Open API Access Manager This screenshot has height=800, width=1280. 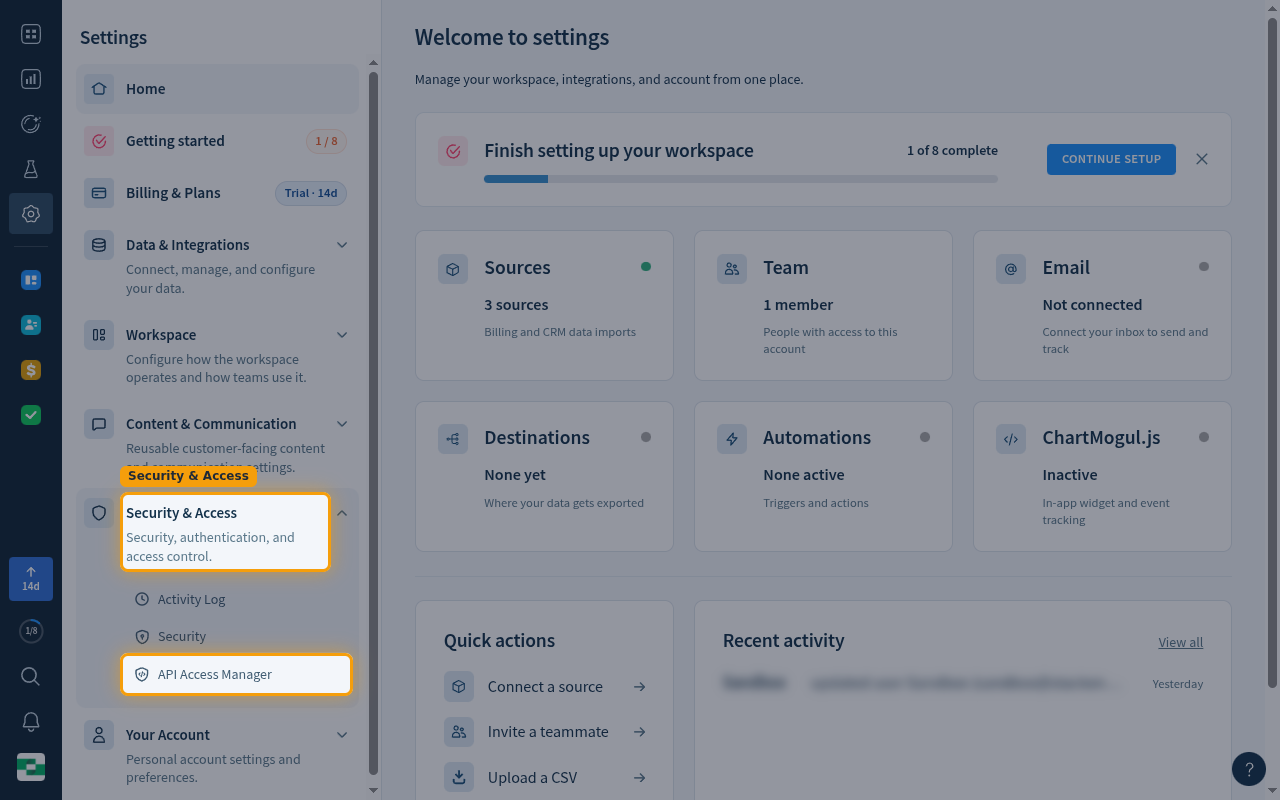[237, 674]
